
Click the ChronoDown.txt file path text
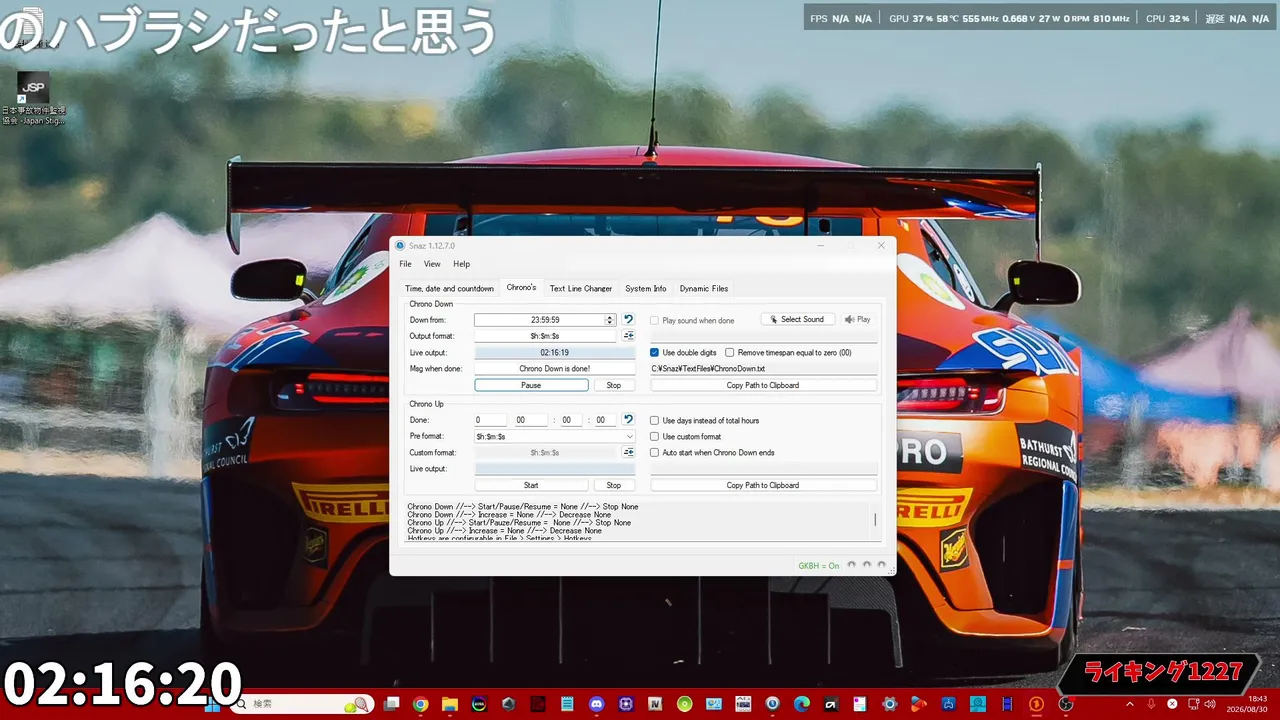(708, 369)
